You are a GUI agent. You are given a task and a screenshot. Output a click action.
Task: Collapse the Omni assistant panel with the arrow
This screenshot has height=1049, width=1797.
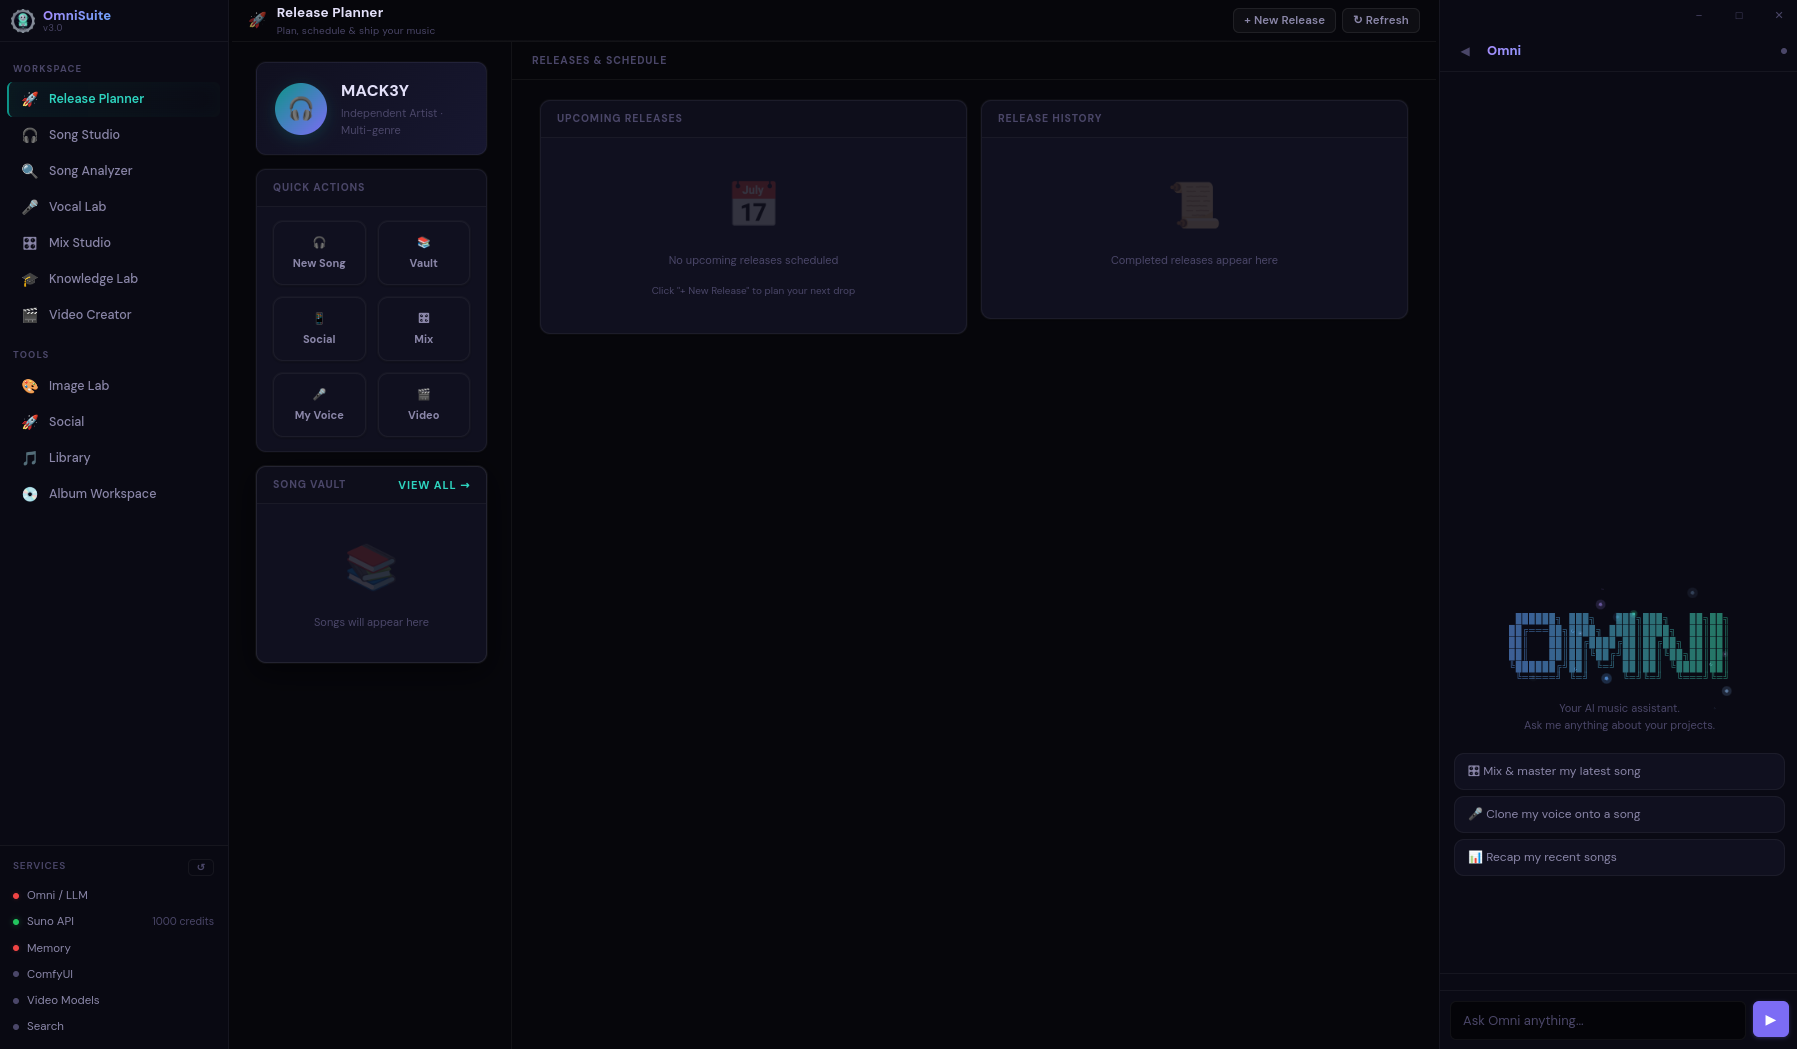point(1463,50)
